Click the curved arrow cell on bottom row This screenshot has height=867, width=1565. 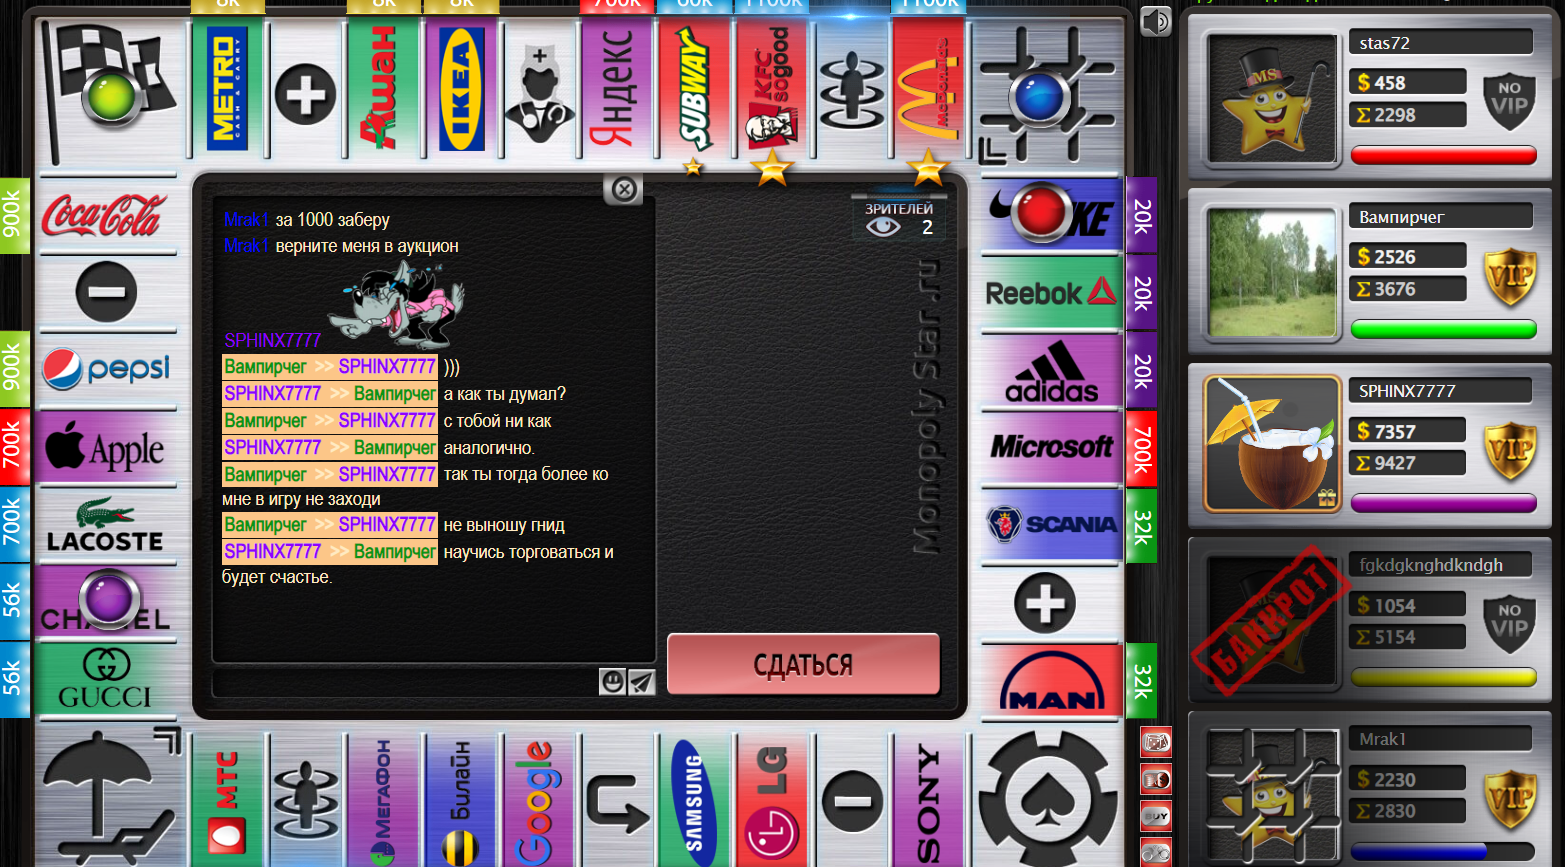pyautogui.click(x=617, y=800)
